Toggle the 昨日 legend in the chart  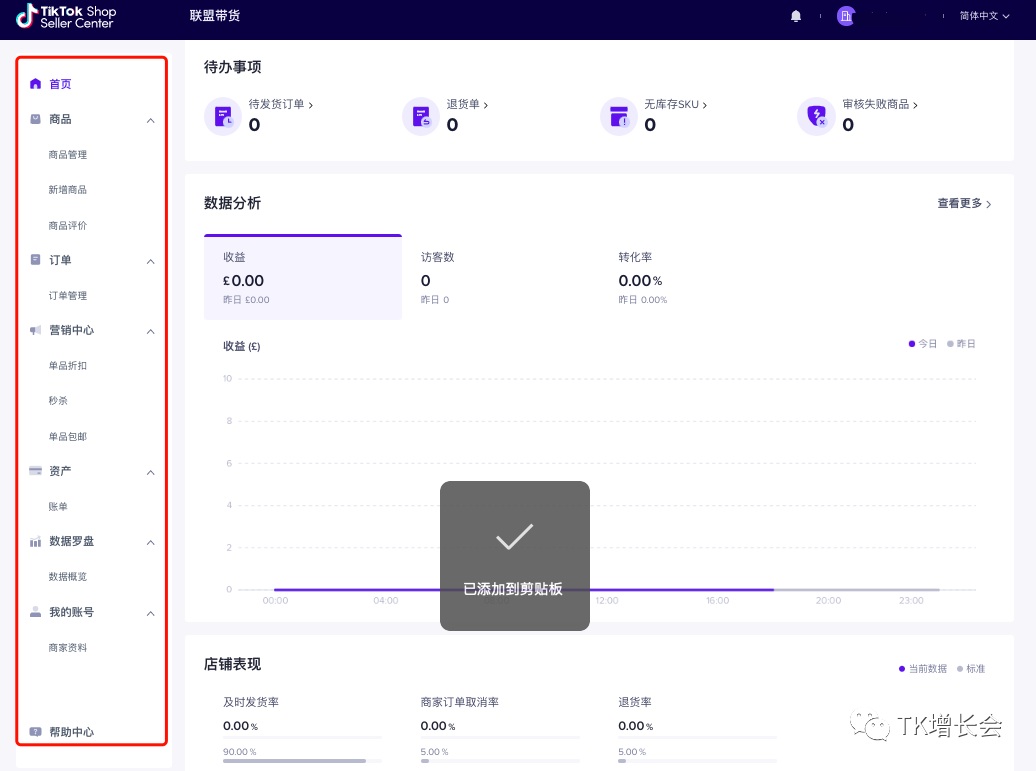pyautogui.click(x=961, y=343)
